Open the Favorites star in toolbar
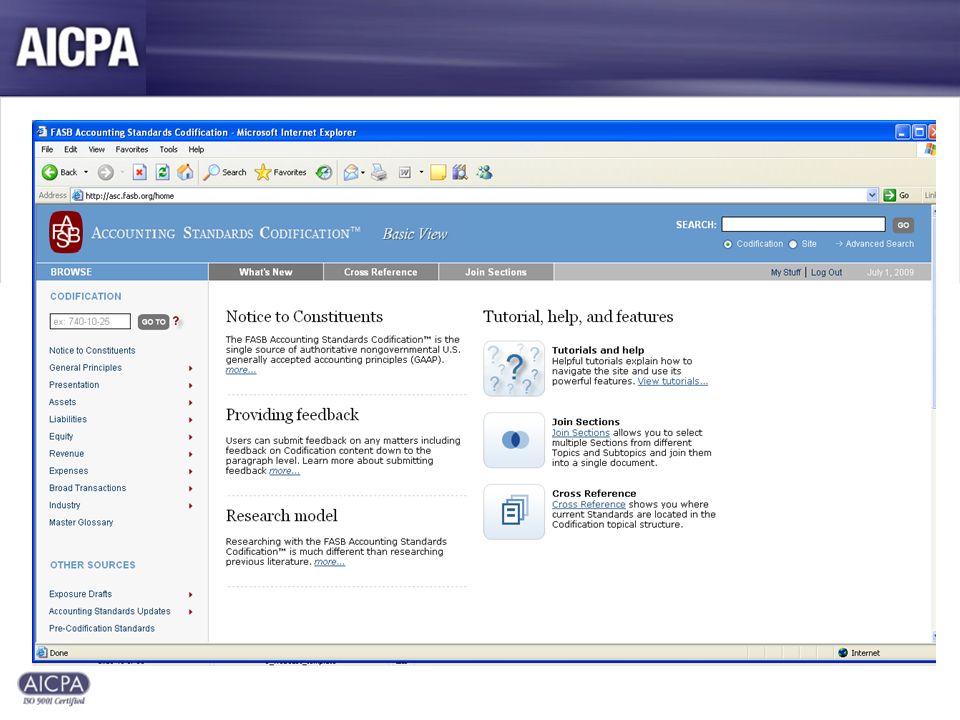 point(263,173)
